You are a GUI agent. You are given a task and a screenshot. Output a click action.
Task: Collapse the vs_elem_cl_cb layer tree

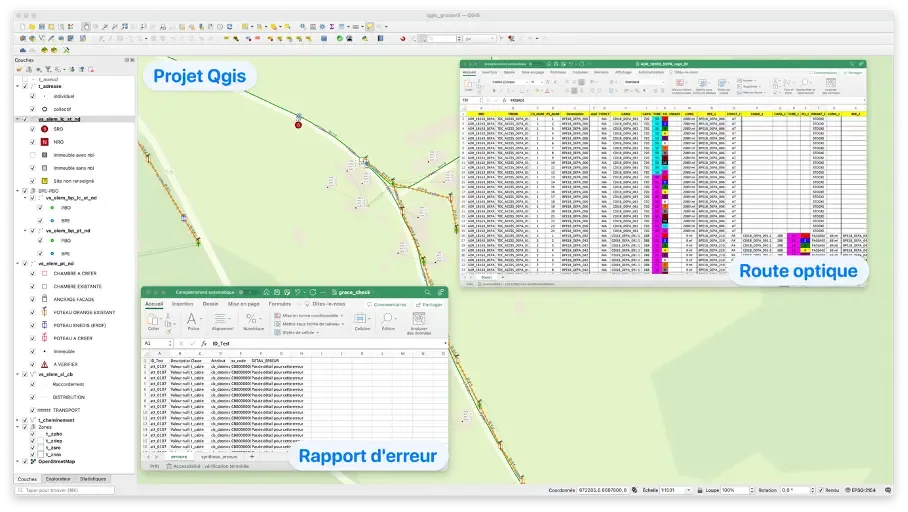point(18,374)
